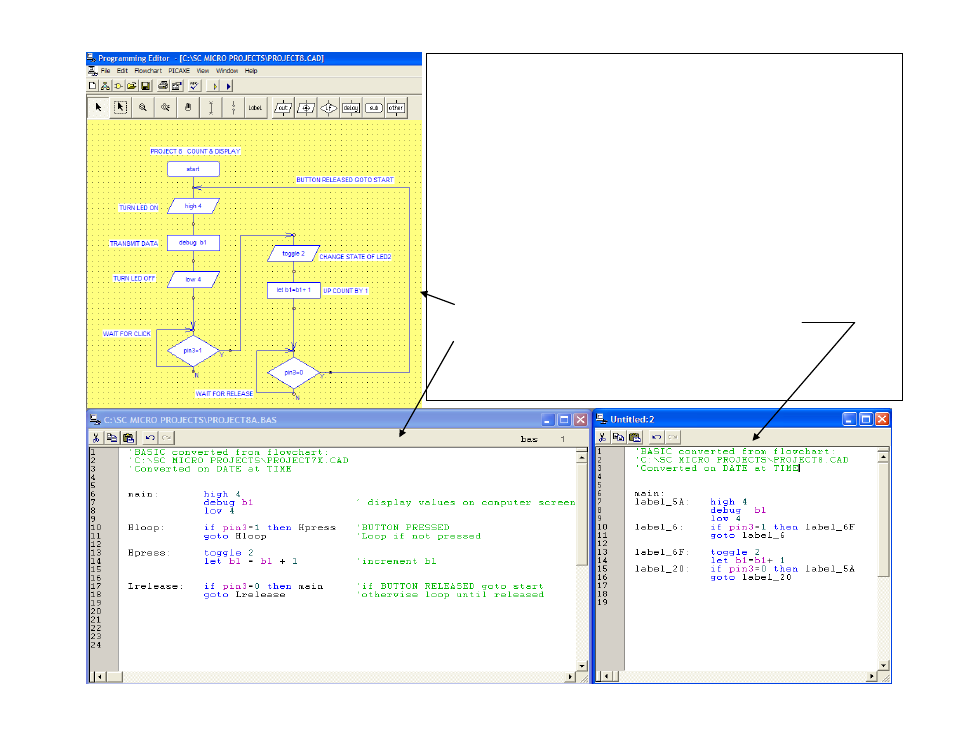The width and height of the screenshot is (954, 737).
Task: Click scroll-up arrow in Untitled:2 window
Action: pyautogui.click(x=883, y=456)
